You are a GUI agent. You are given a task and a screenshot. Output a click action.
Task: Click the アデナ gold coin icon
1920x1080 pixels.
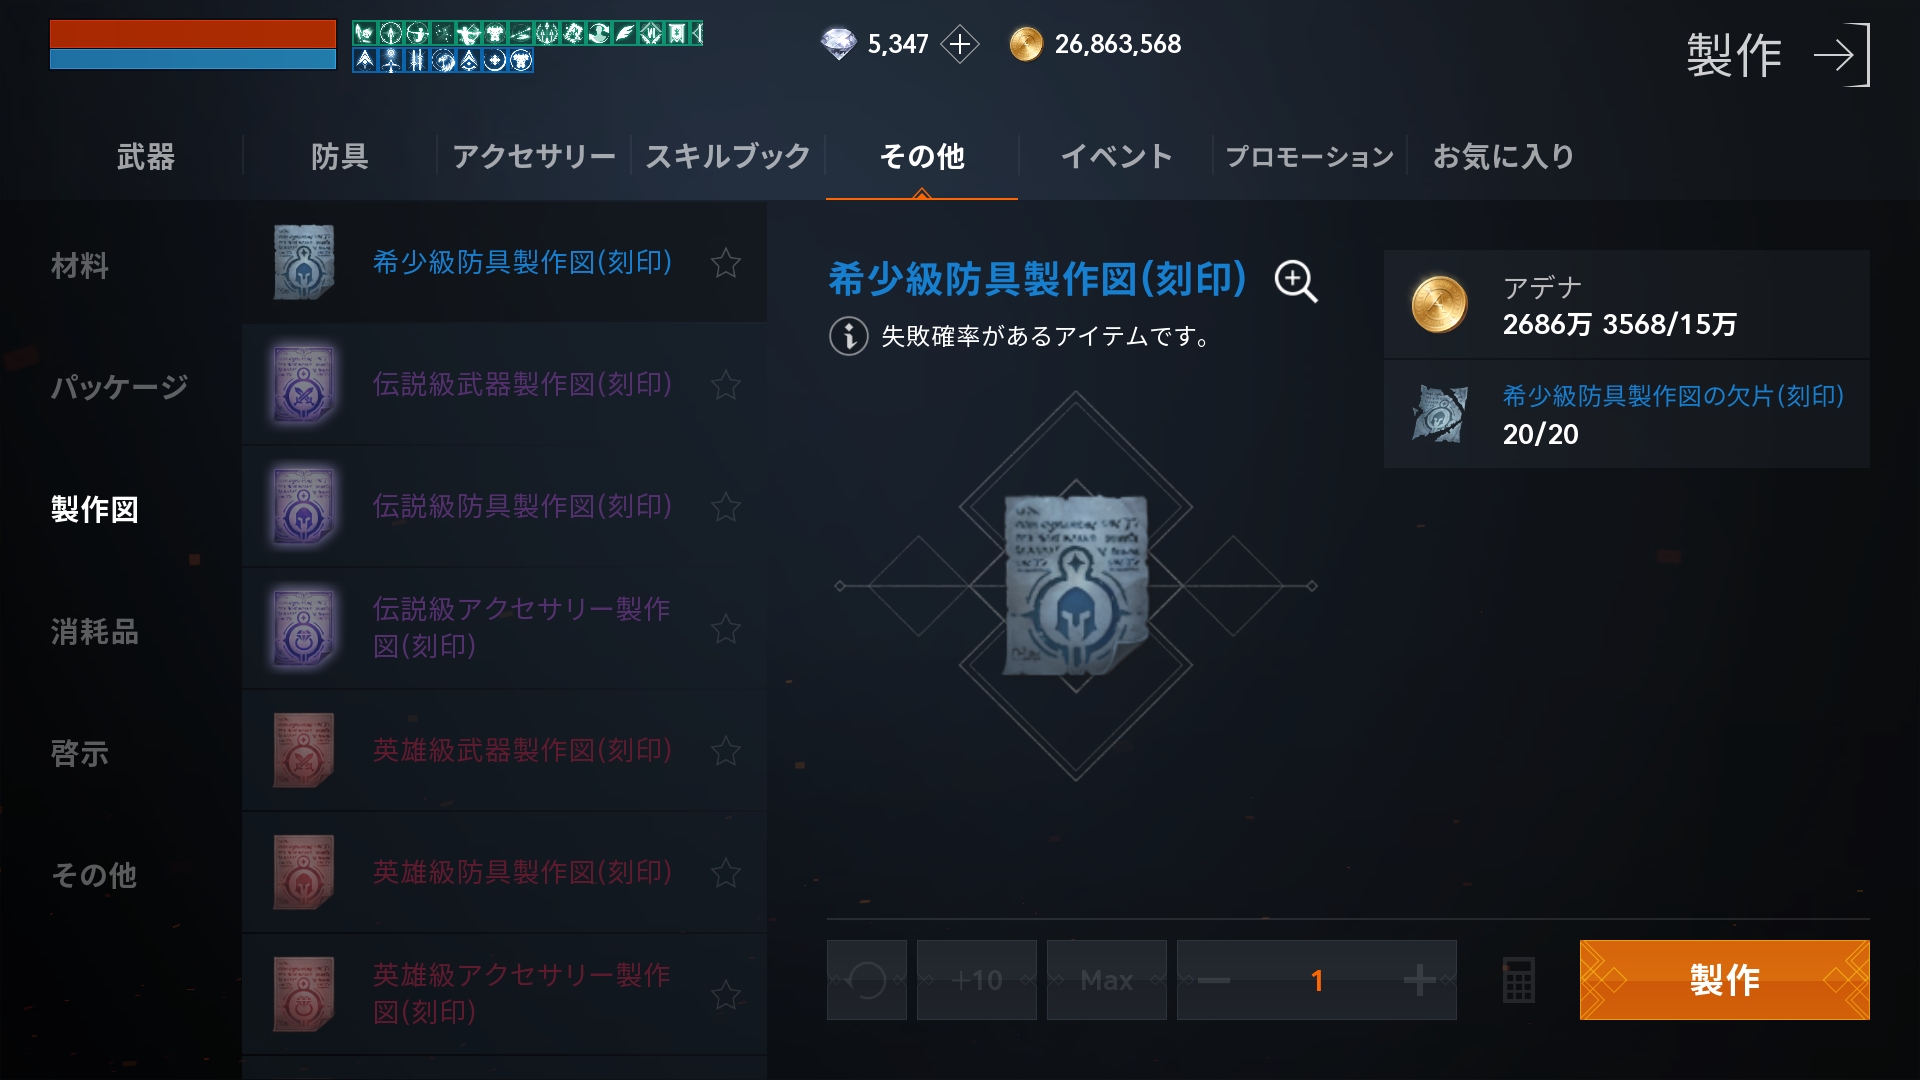click(x=1439, y=305)
